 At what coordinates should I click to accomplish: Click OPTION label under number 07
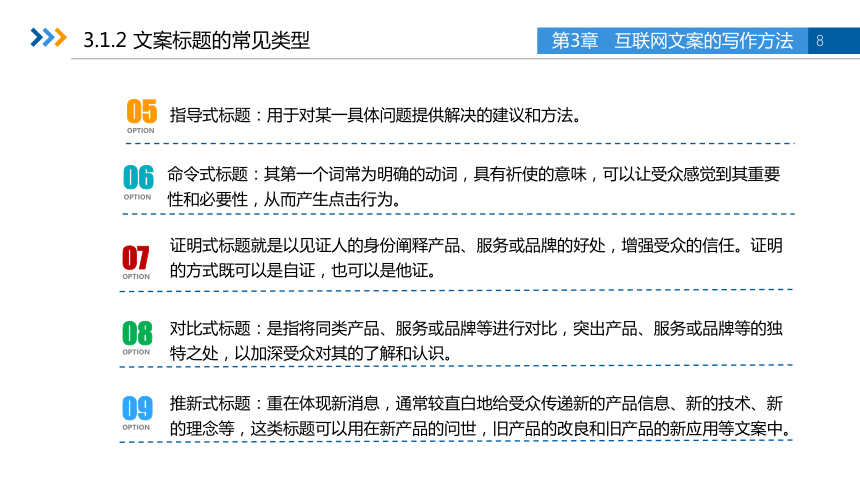[136, 277]
